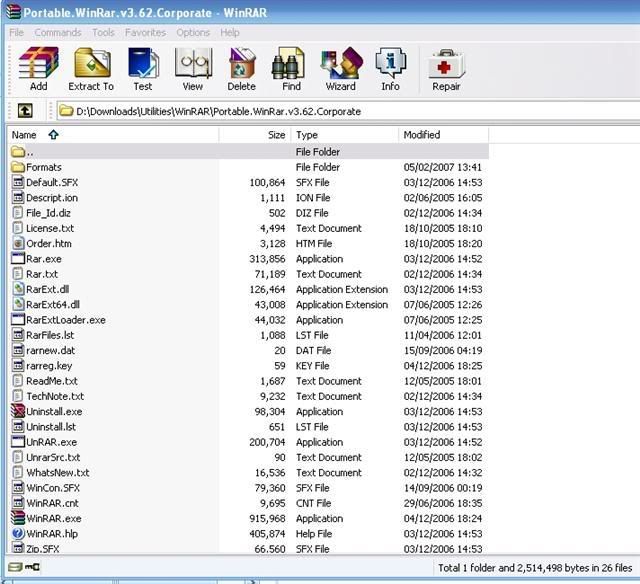
Task: Select the UnRAR.exe application icon
Action: point(18,442)
